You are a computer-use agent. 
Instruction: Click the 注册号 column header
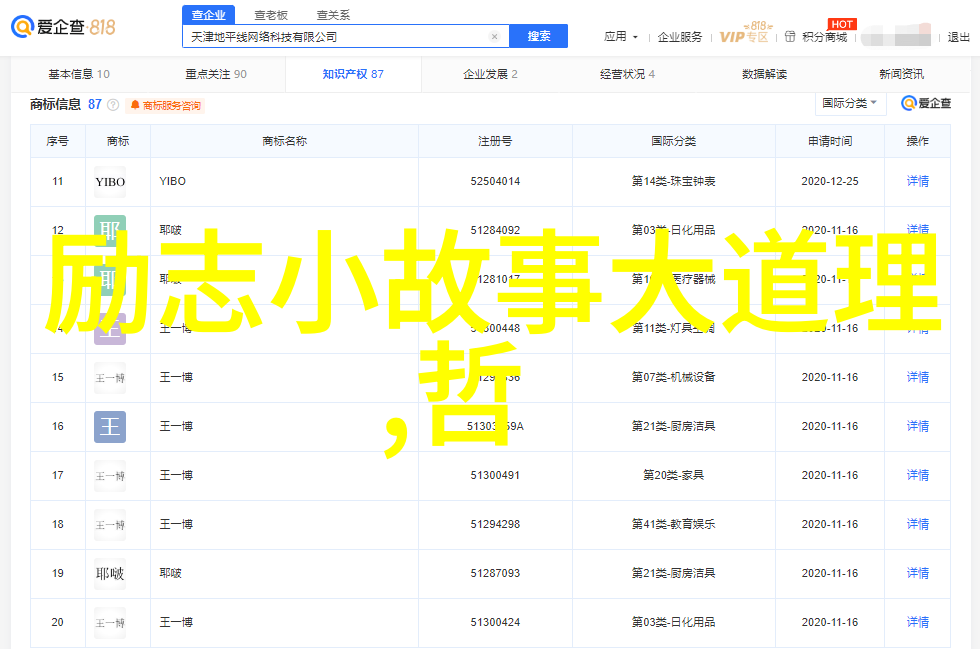(495, 141)
